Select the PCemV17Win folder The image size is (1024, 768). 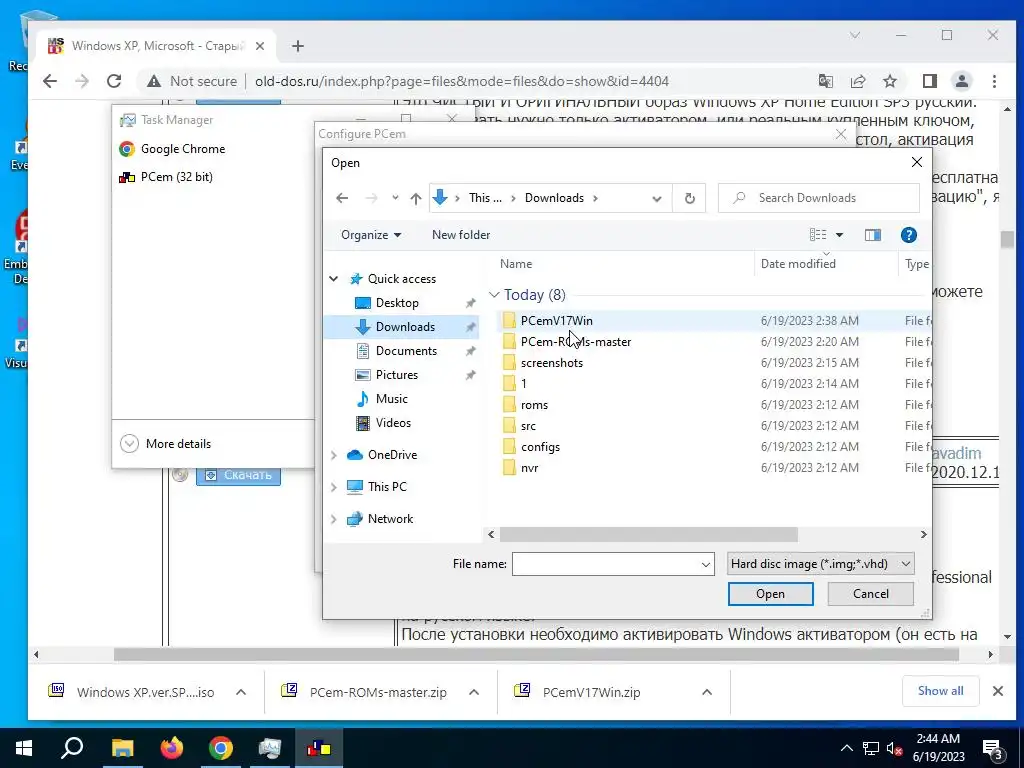pyautogui.click(x=556, y=321)
